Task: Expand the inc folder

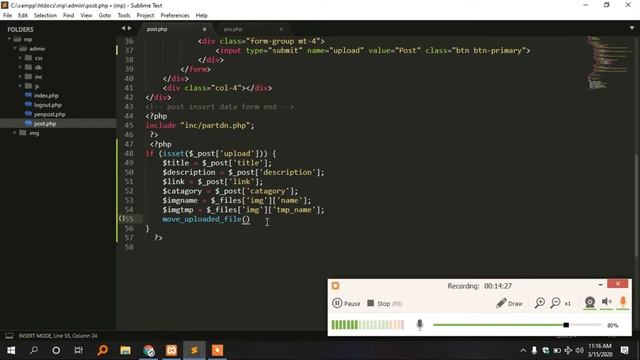Action: [x=20, y=77]
